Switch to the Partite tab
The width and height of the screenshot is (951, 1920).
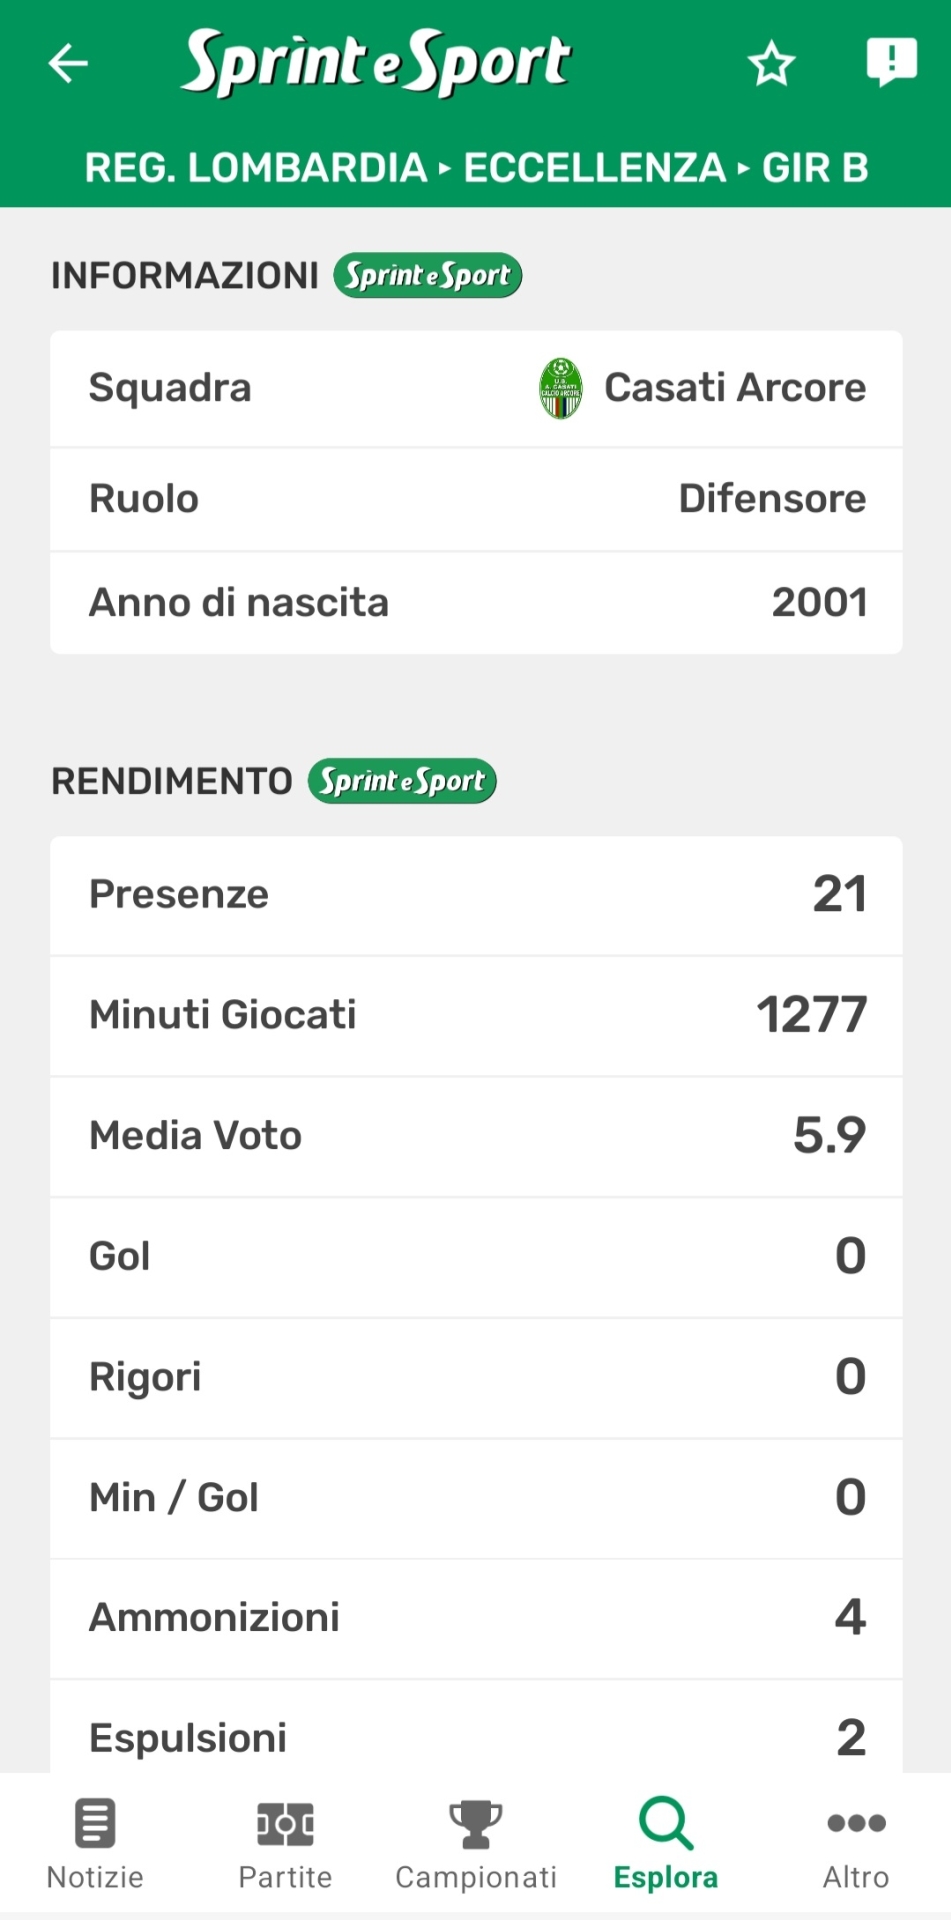click(285, 1843)
